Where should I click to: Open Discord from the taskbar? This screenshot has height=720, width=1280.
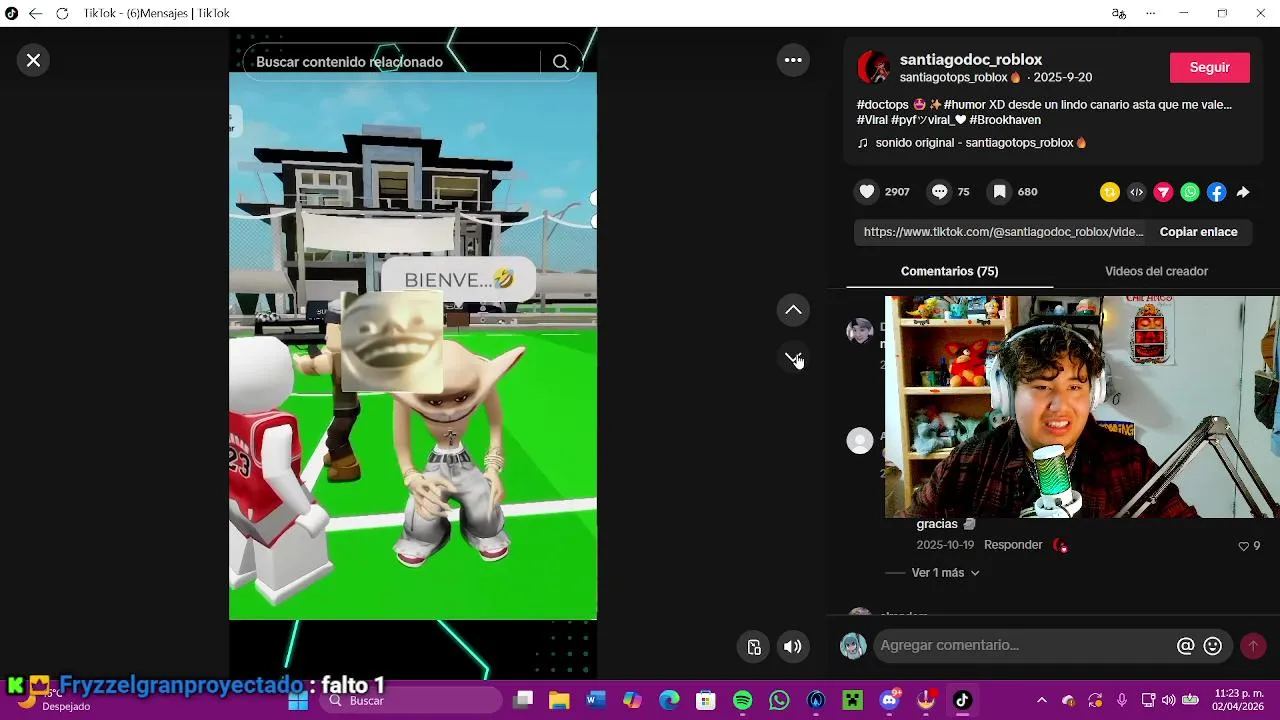point(889,701)
